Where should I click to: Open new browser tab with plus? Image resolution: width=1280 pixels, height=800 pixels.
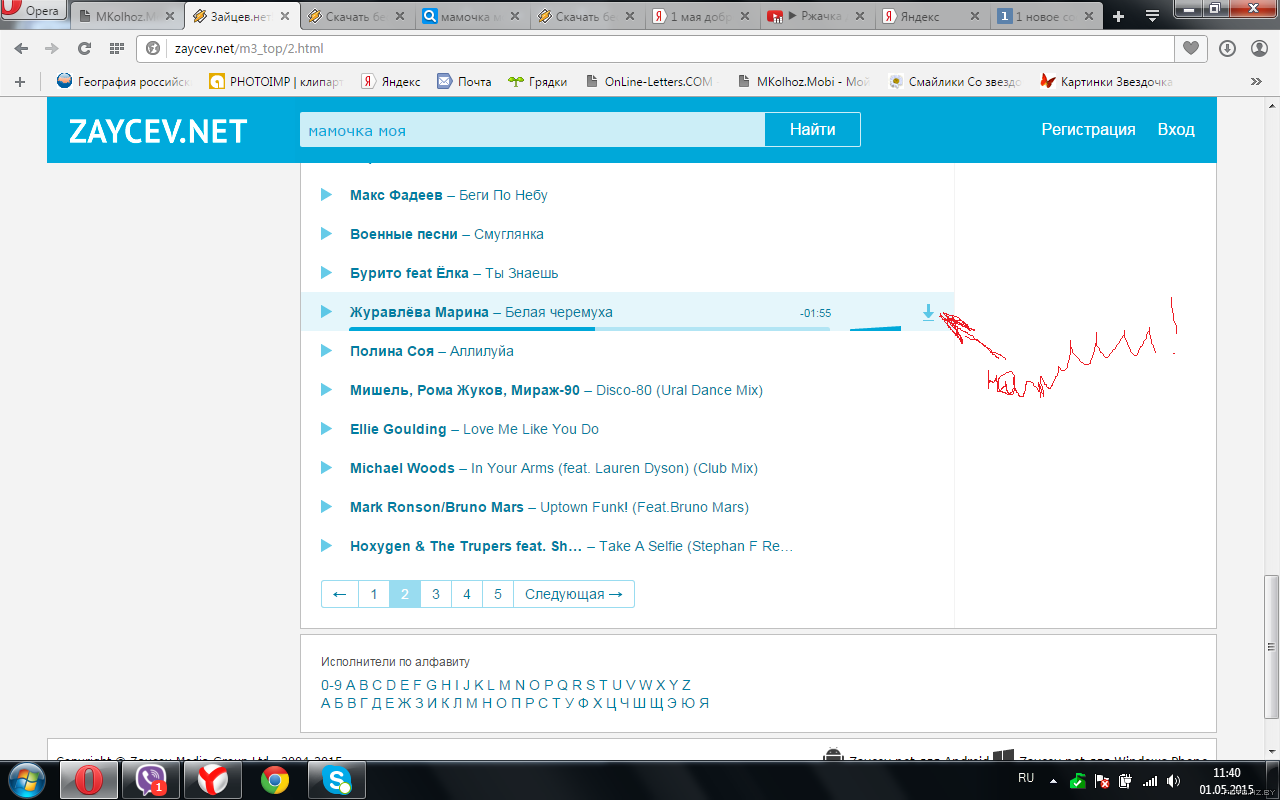1119,16
